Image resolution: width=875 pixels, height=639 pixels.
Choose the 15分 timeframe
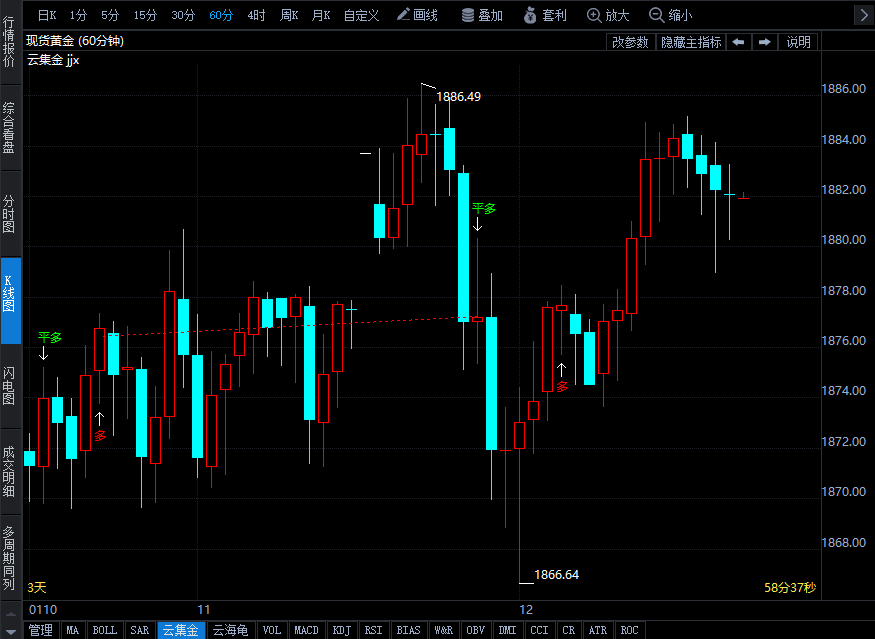coord(145,15)
